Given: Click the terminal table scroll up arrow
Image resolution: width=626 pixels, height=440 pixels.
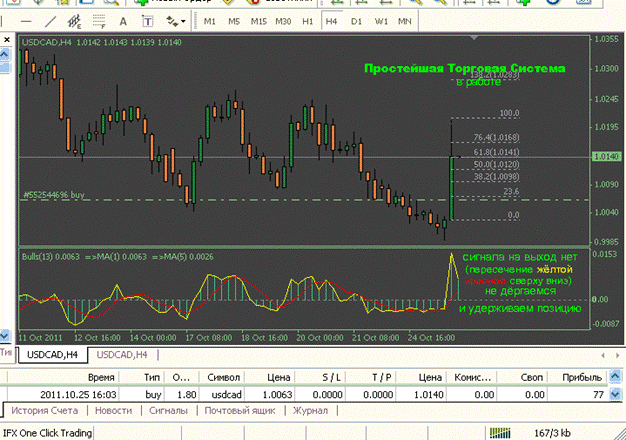Looking at the screenshot, I should [x=615, y=376].
